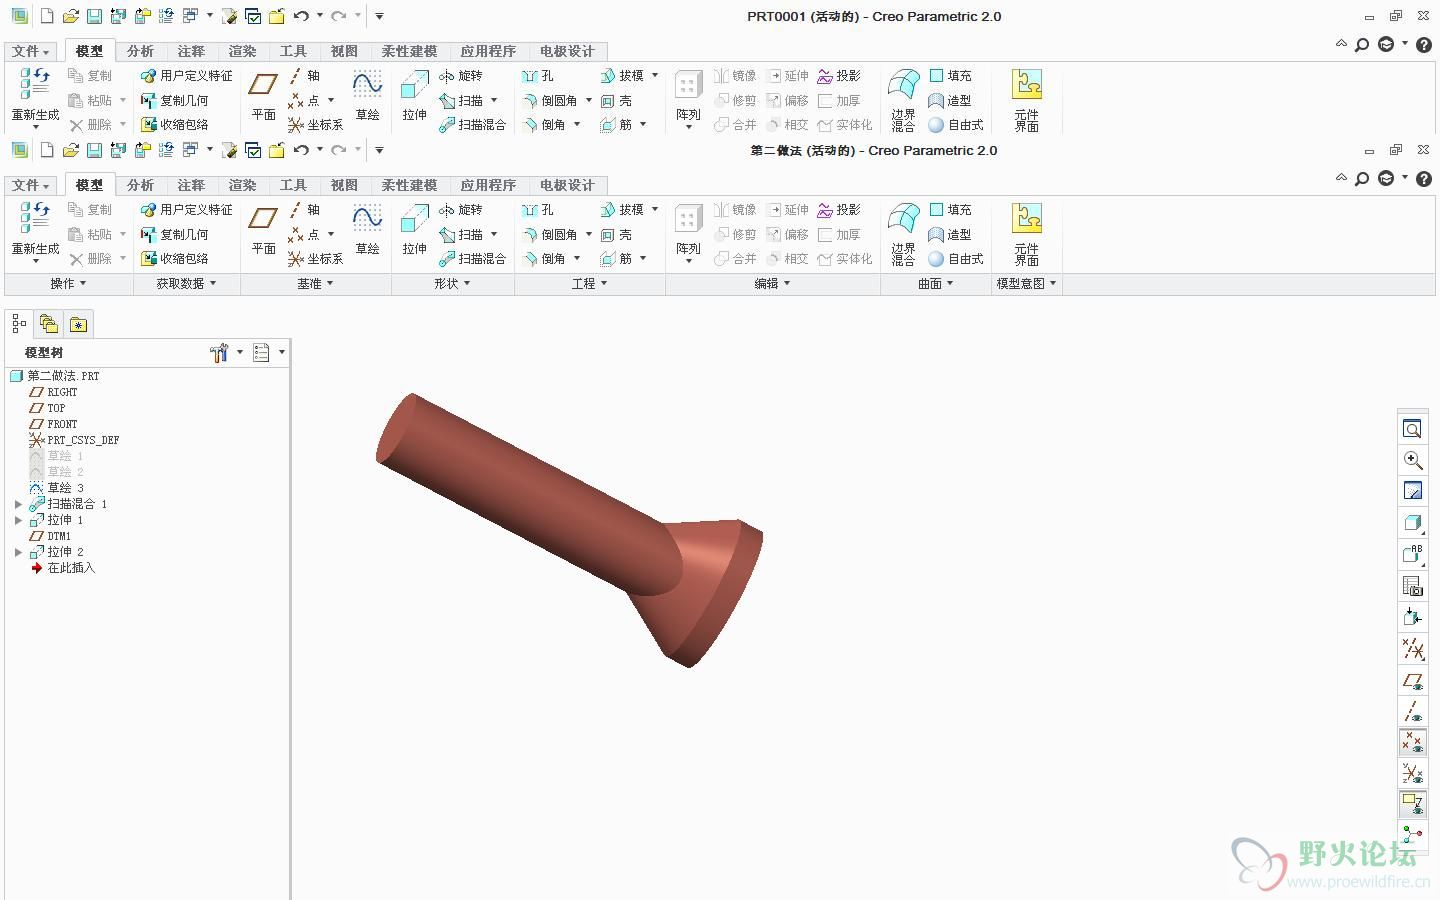Switch to 渲染 tab in 第二做法 window
The height and width of the screenshot is (900, 1440).
(242, 185)
